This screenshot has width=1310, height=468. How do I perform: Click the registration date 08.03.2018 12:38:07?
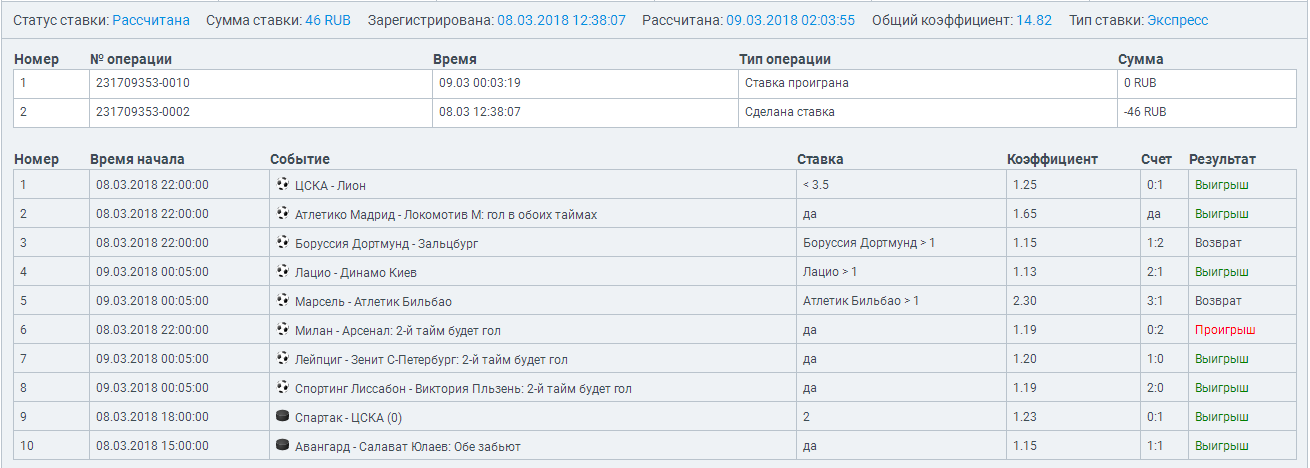(x=561, y=20)
